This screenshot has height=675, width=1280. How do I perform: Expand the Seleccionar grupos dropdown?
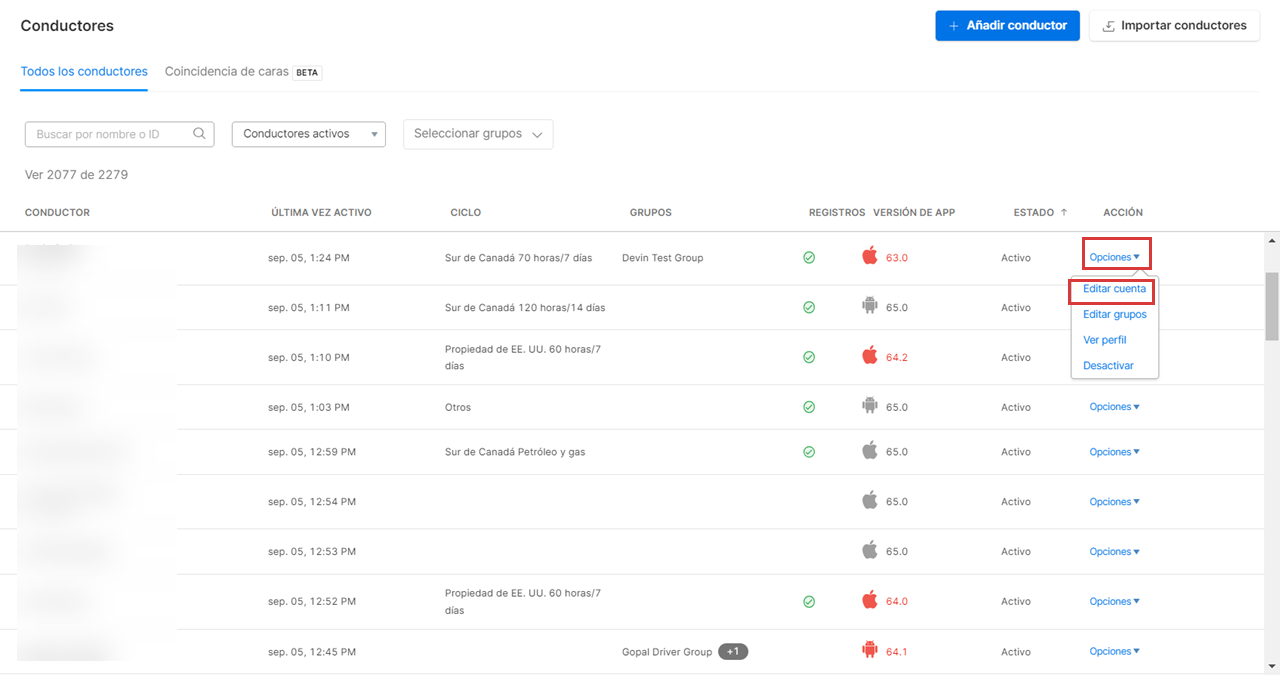(478, 134)
